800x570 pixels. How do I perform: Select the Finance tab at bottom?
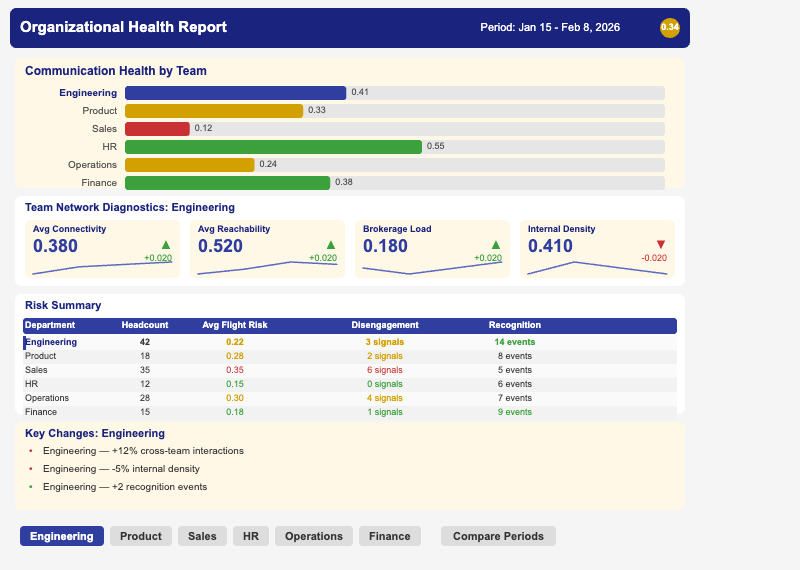click(389, 536)
